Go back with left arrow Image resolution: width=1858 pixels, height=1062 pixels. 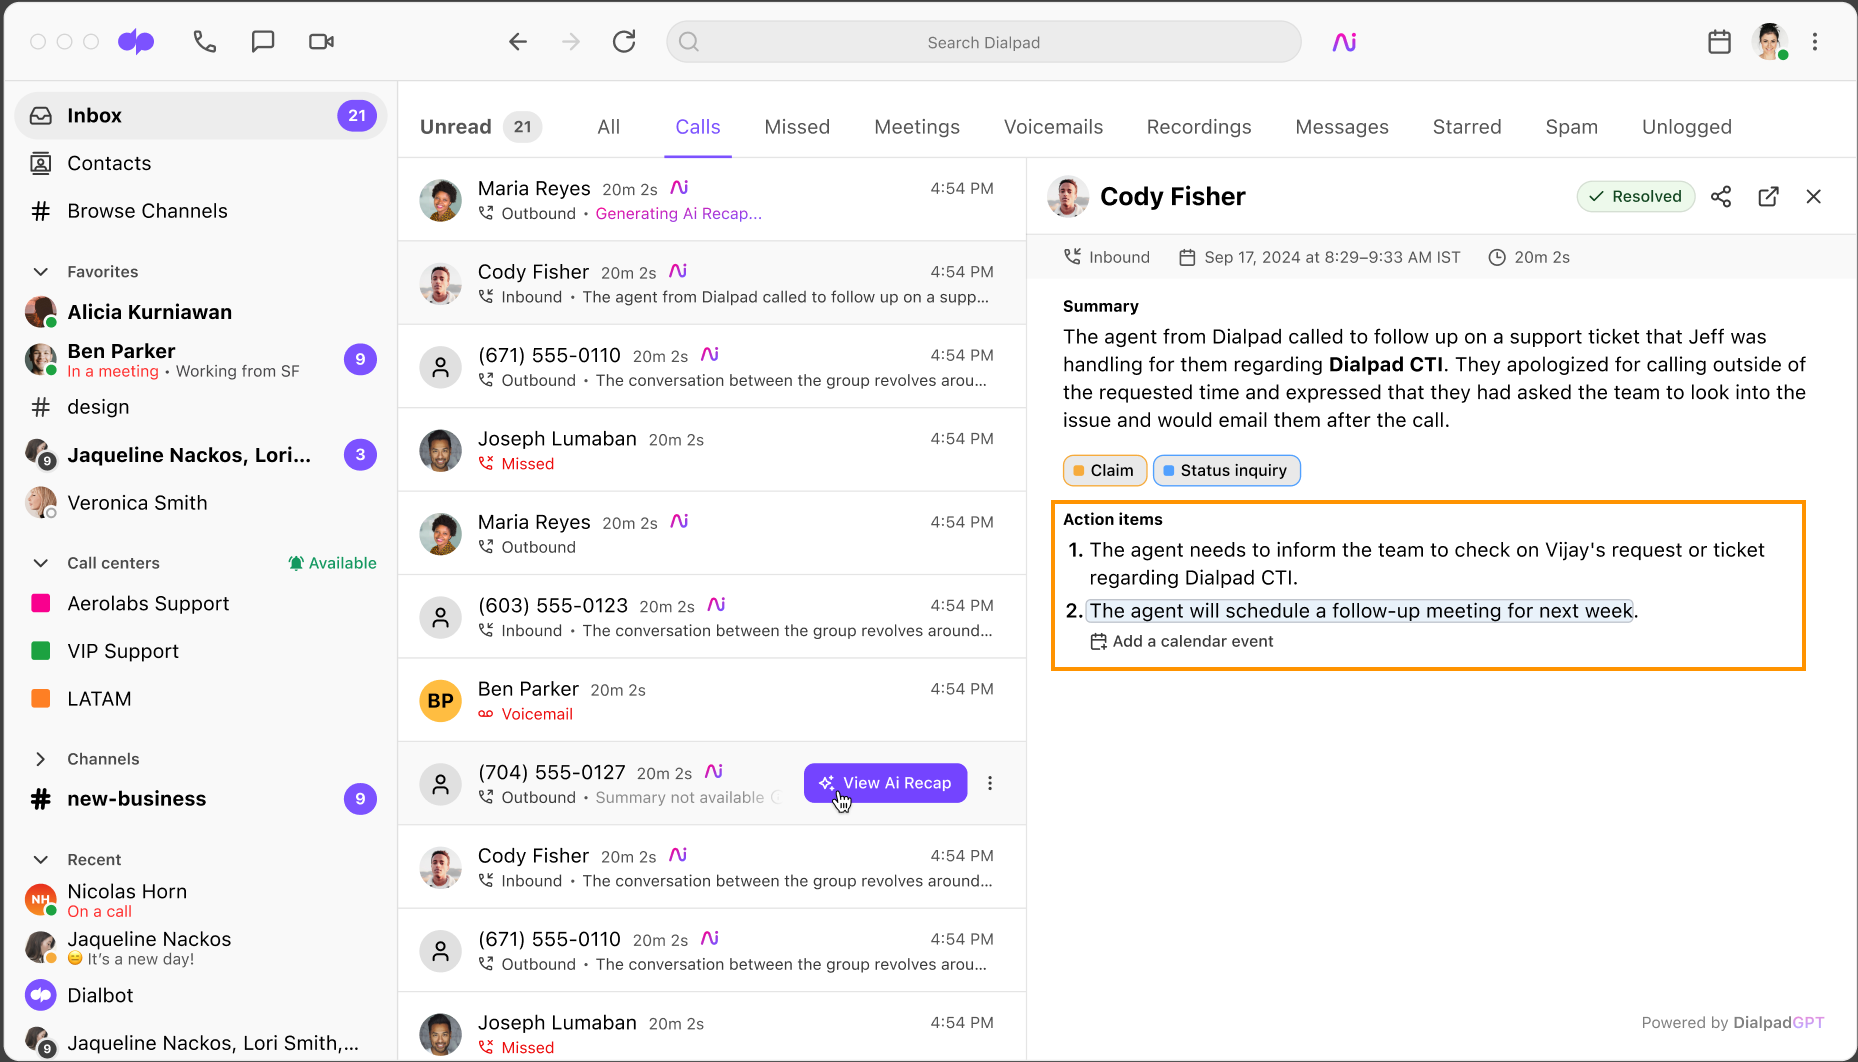518,42
